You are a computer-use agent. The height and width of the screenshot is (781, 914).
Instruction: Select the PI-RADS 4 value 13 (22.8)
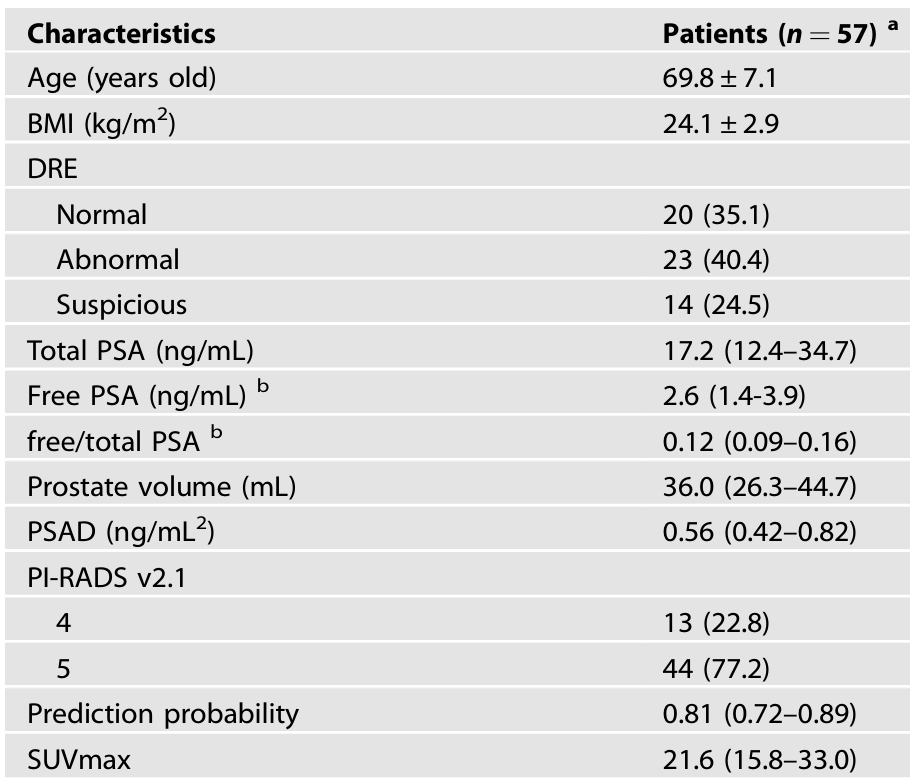click(716, 623)
